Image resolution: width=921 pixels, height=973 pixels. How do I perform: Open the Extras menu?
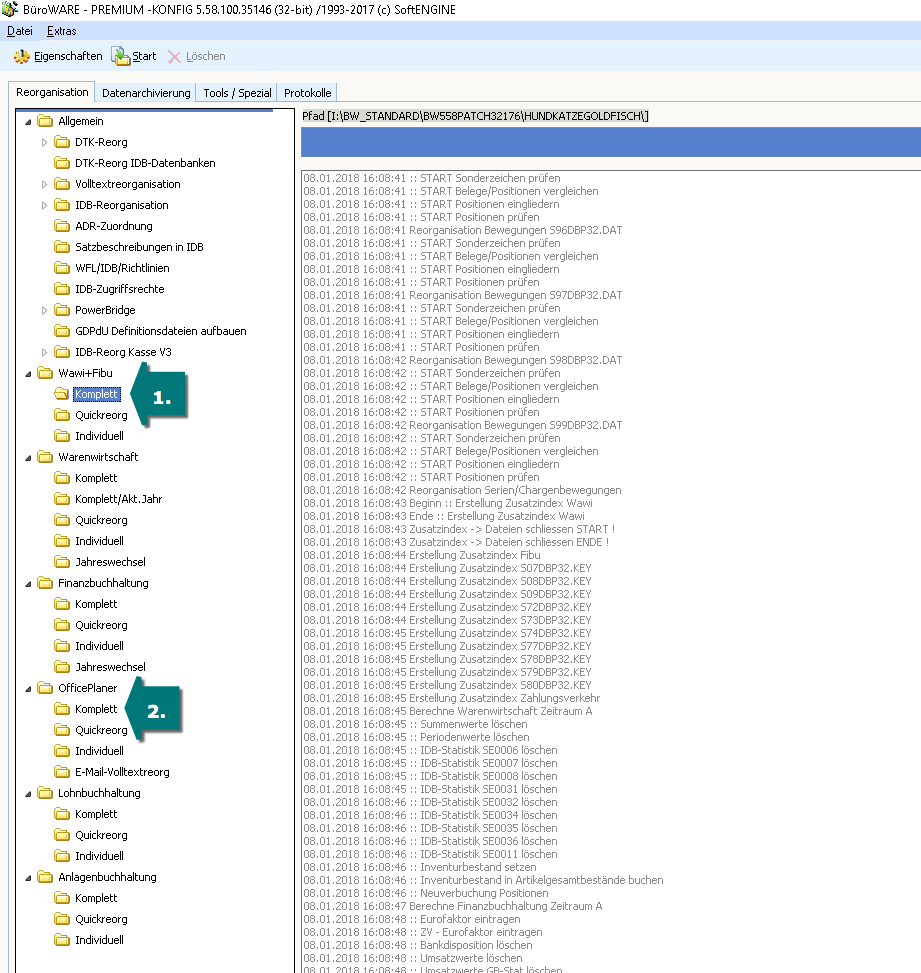click(62, 31)
